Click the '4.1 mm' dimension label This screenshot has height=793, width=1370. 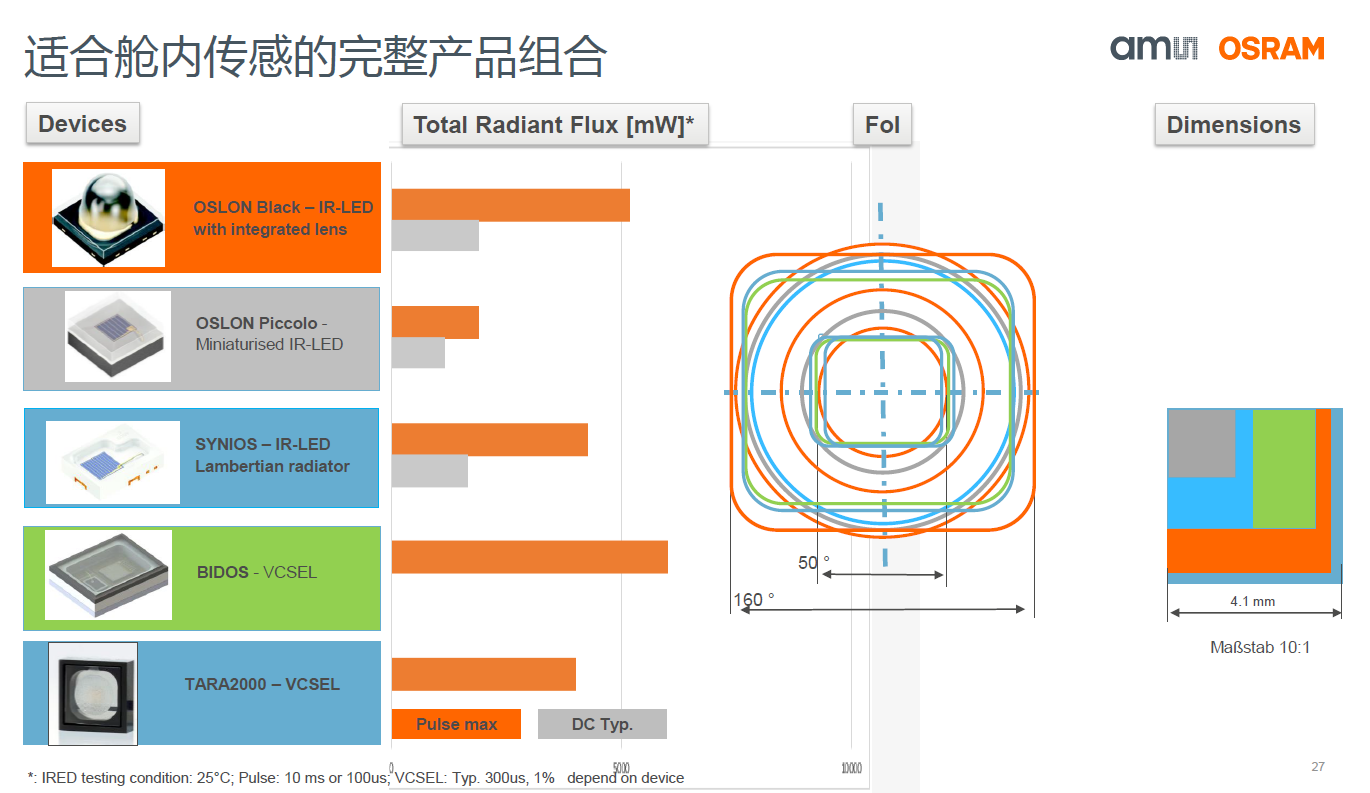[x=1252, y=602]
